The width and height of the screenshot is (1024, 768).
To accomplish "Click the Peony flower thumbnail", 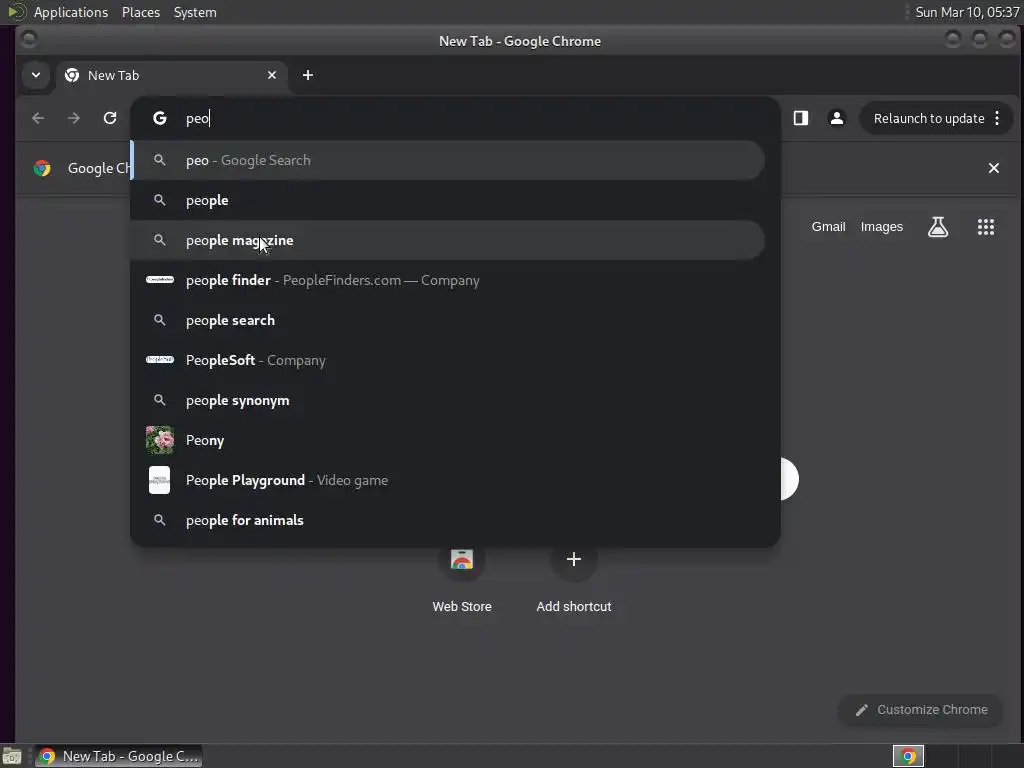I will click(159, 440).
